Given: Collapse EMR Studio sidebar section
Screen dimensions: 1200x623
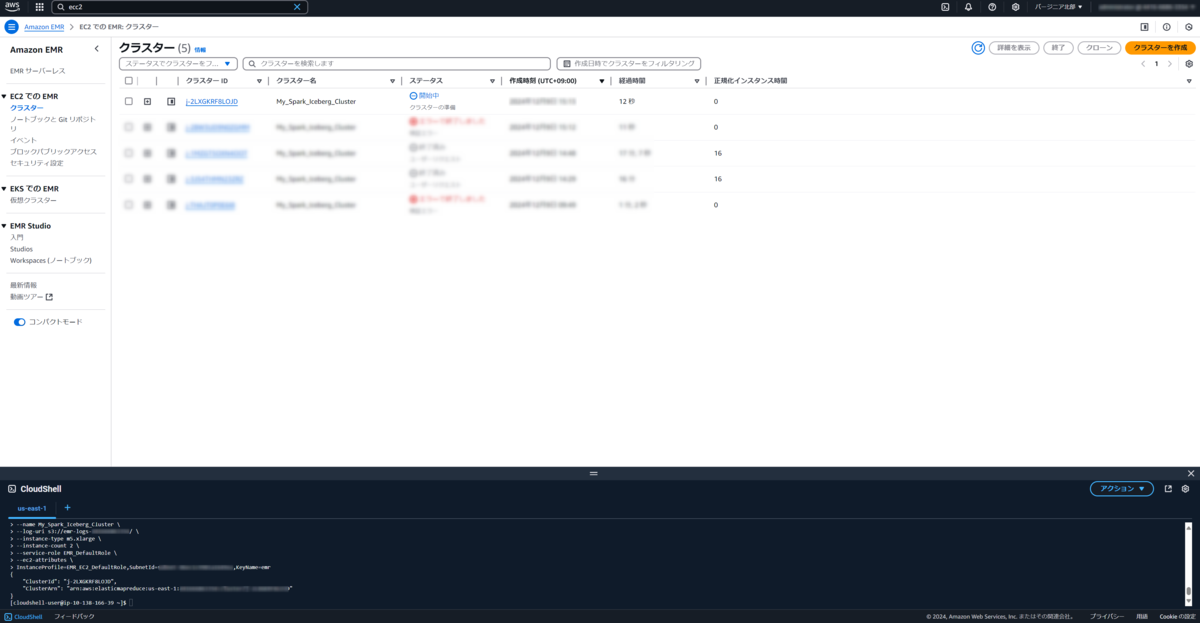Looking at the screenshot, I should [5, 226].
